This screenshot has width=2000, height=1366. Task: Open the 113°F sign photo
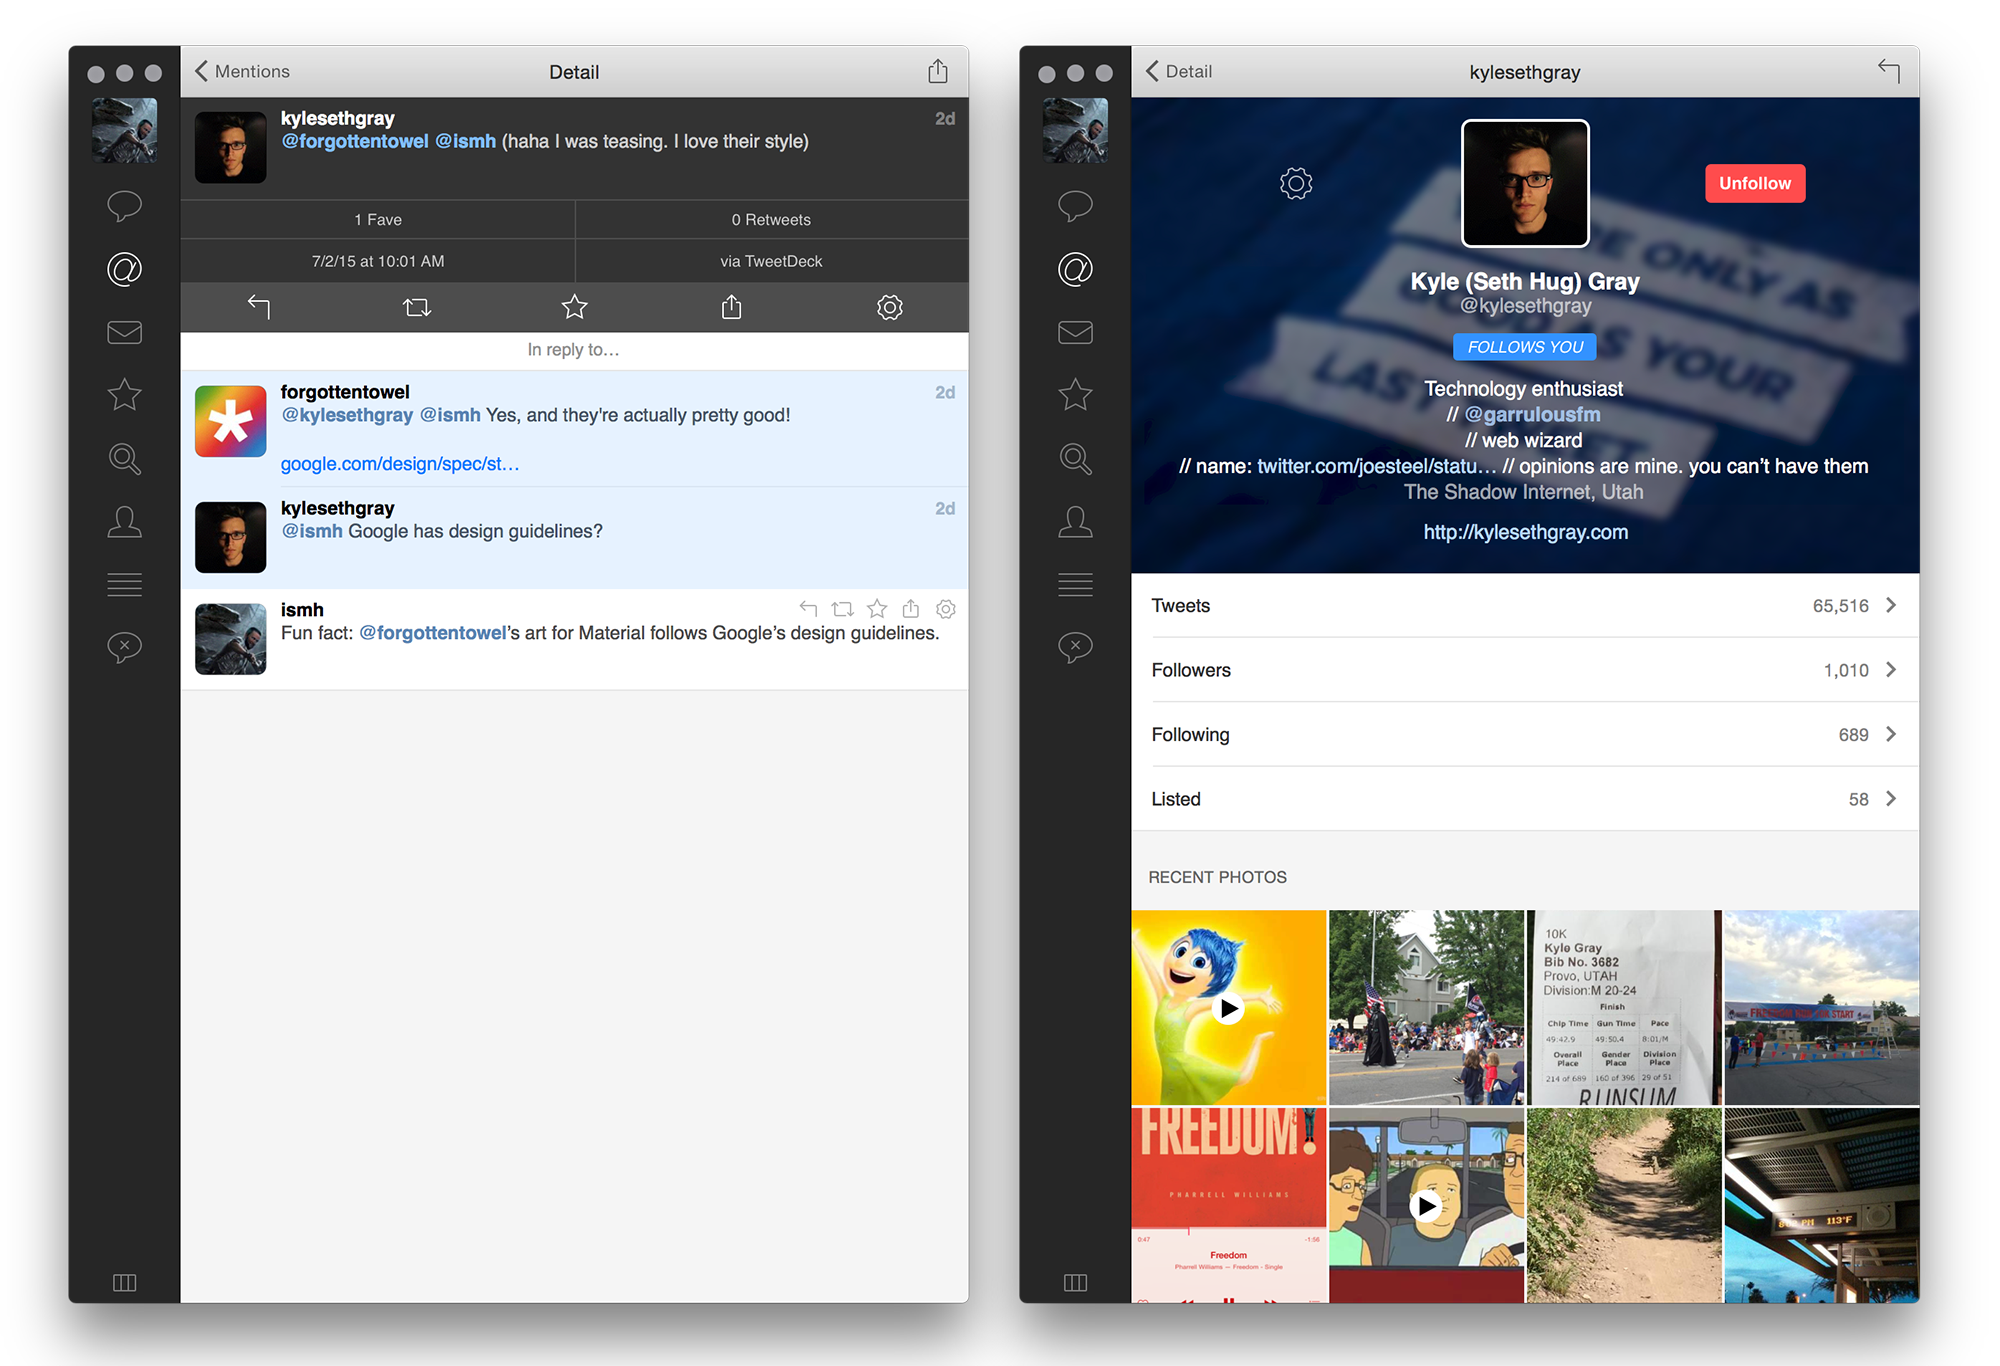pos(1822,1205)
